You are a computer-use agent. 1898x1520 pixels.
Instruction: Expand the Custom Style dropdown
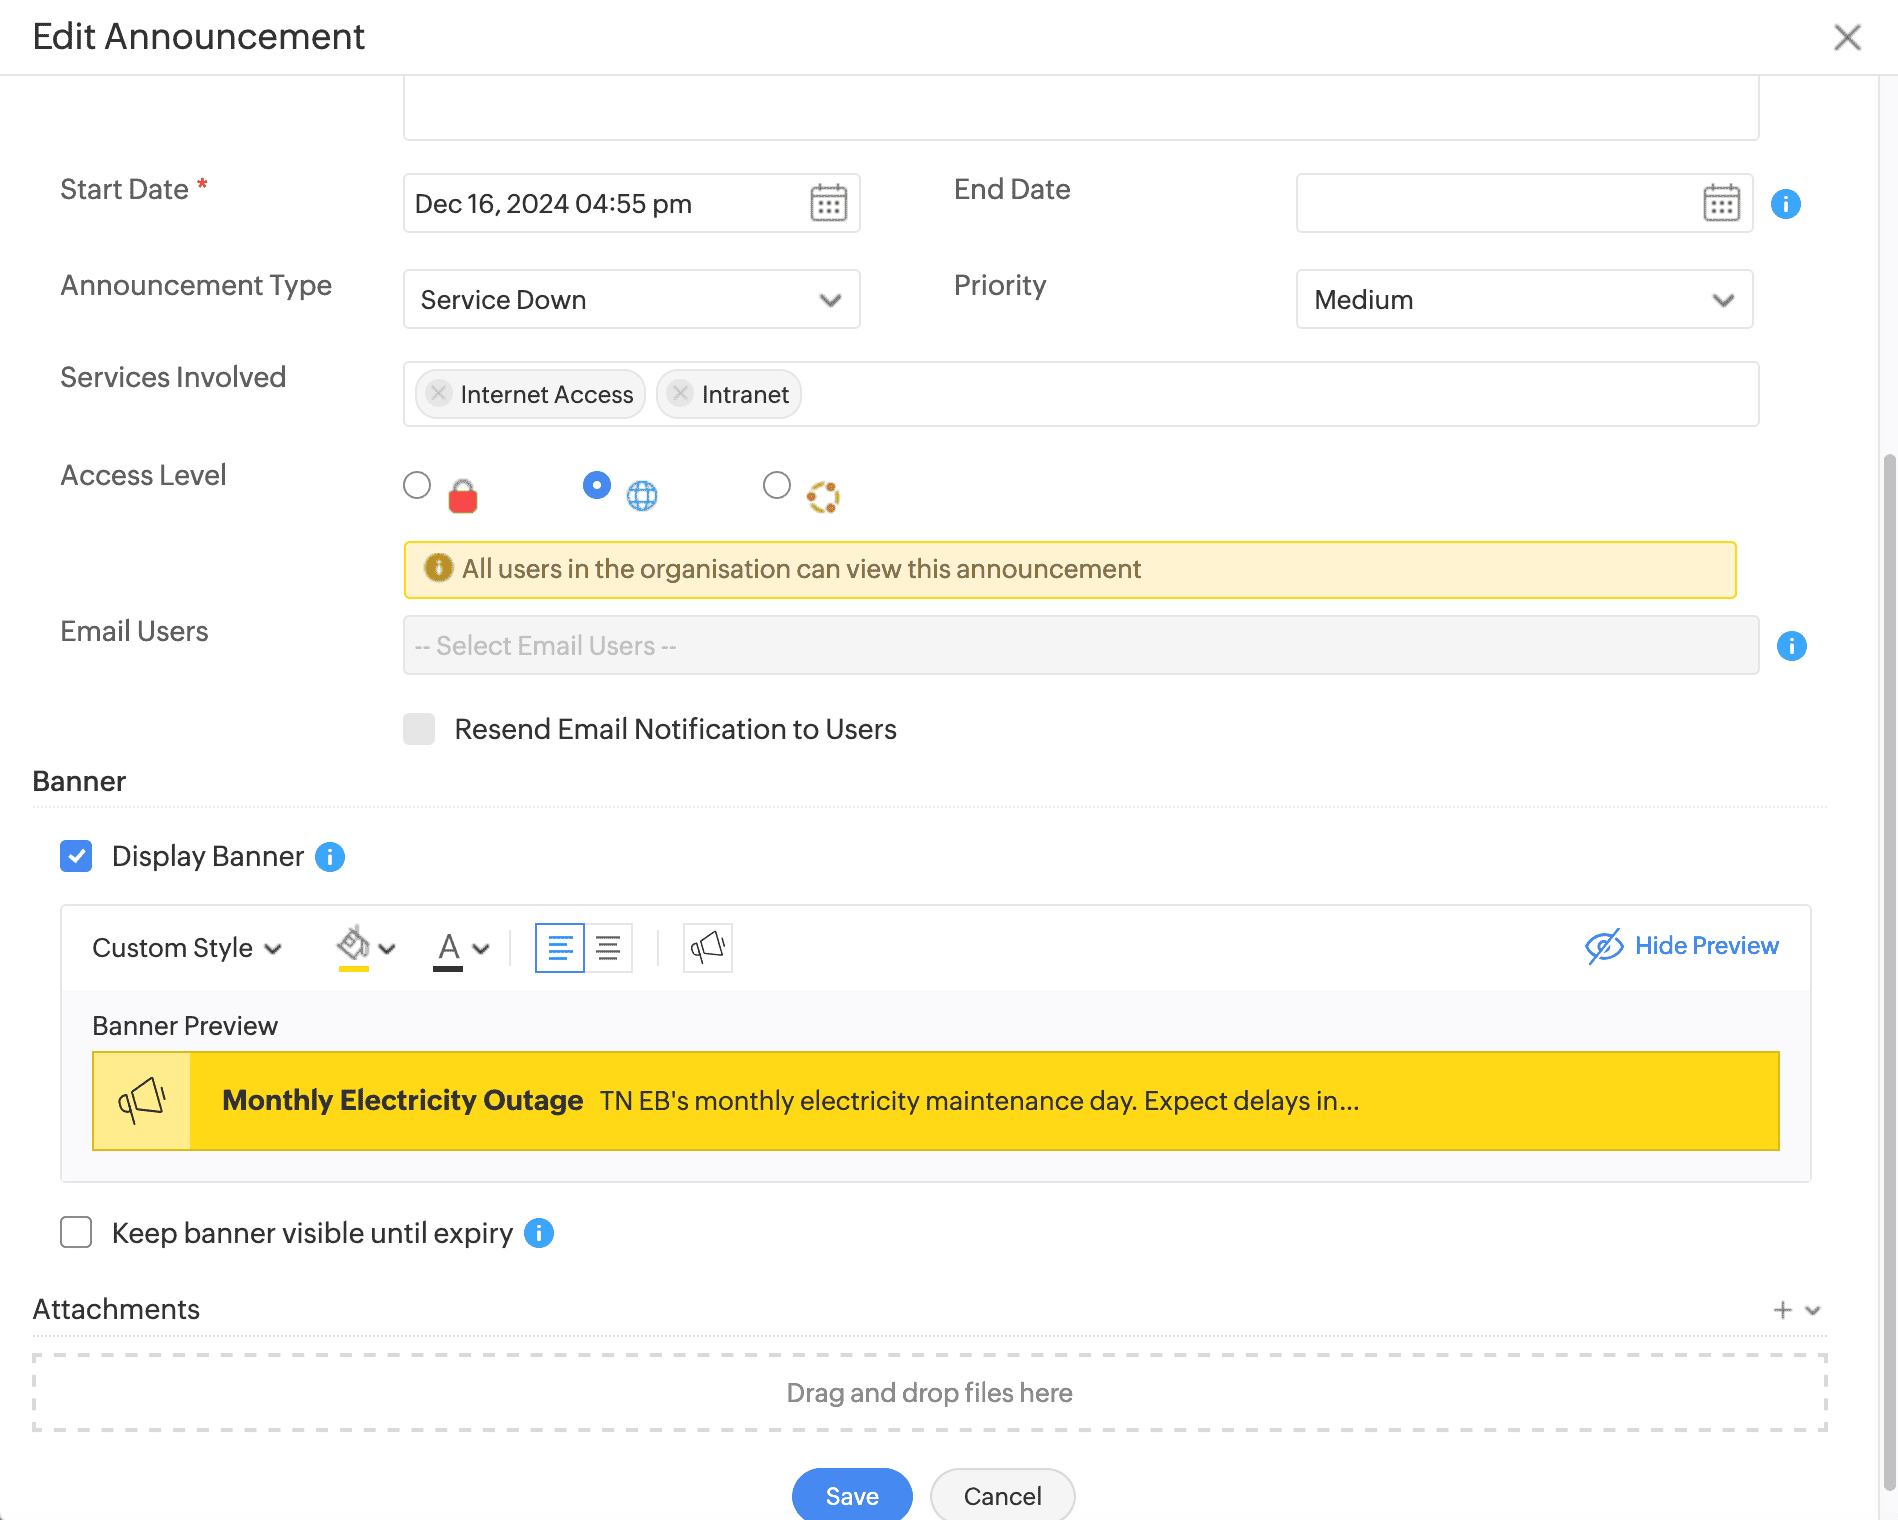(187, 948)
